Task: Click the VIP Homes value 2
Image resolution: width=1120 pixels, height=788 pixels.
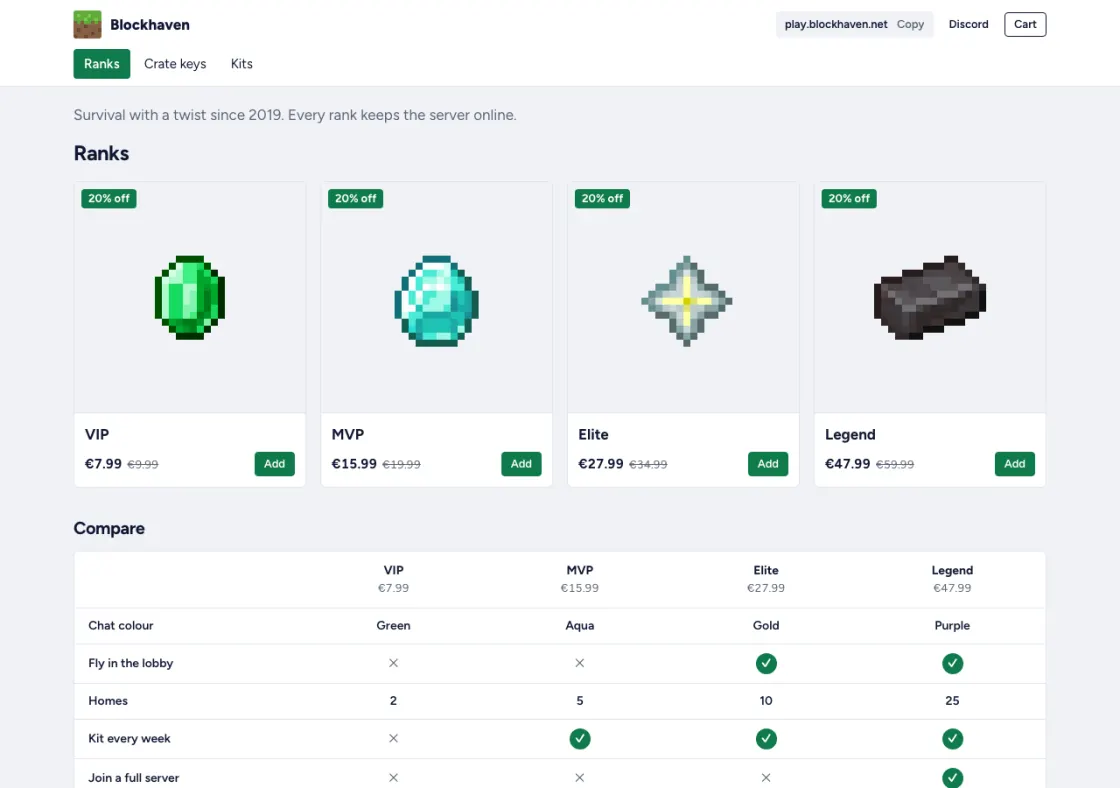Action: tap(394, 701)
